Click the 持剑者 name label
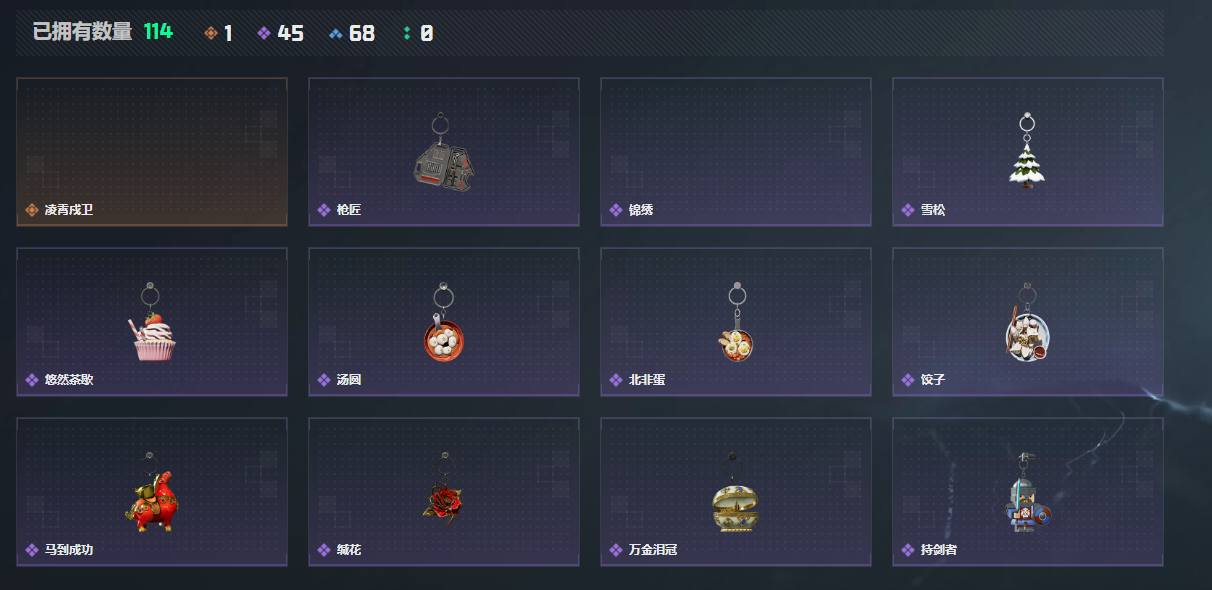The image size is (1212, 590). coord(938,550)
